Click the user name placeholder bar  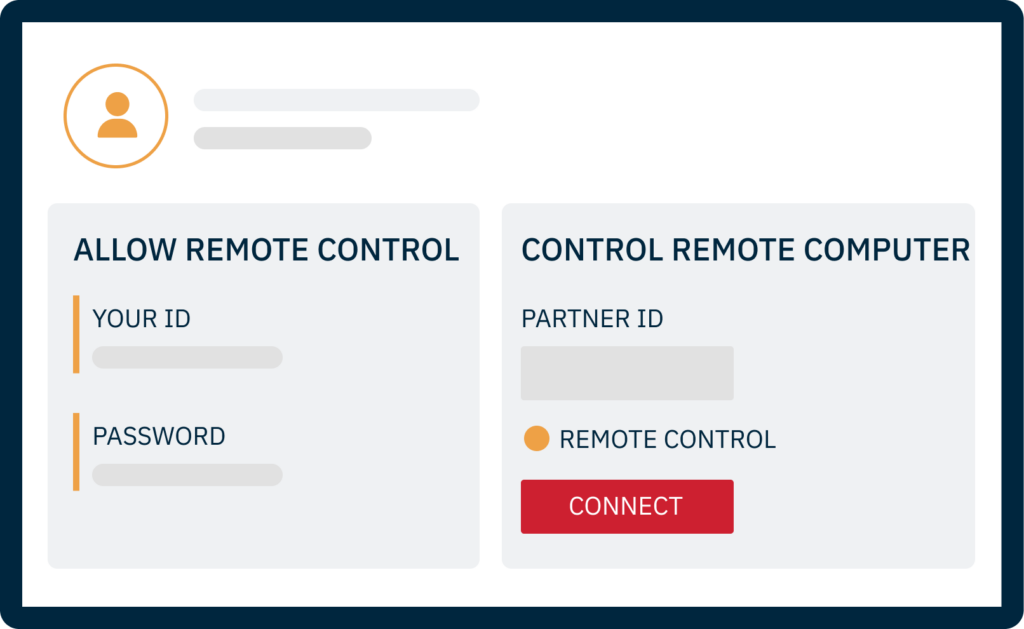coord(336,100)
